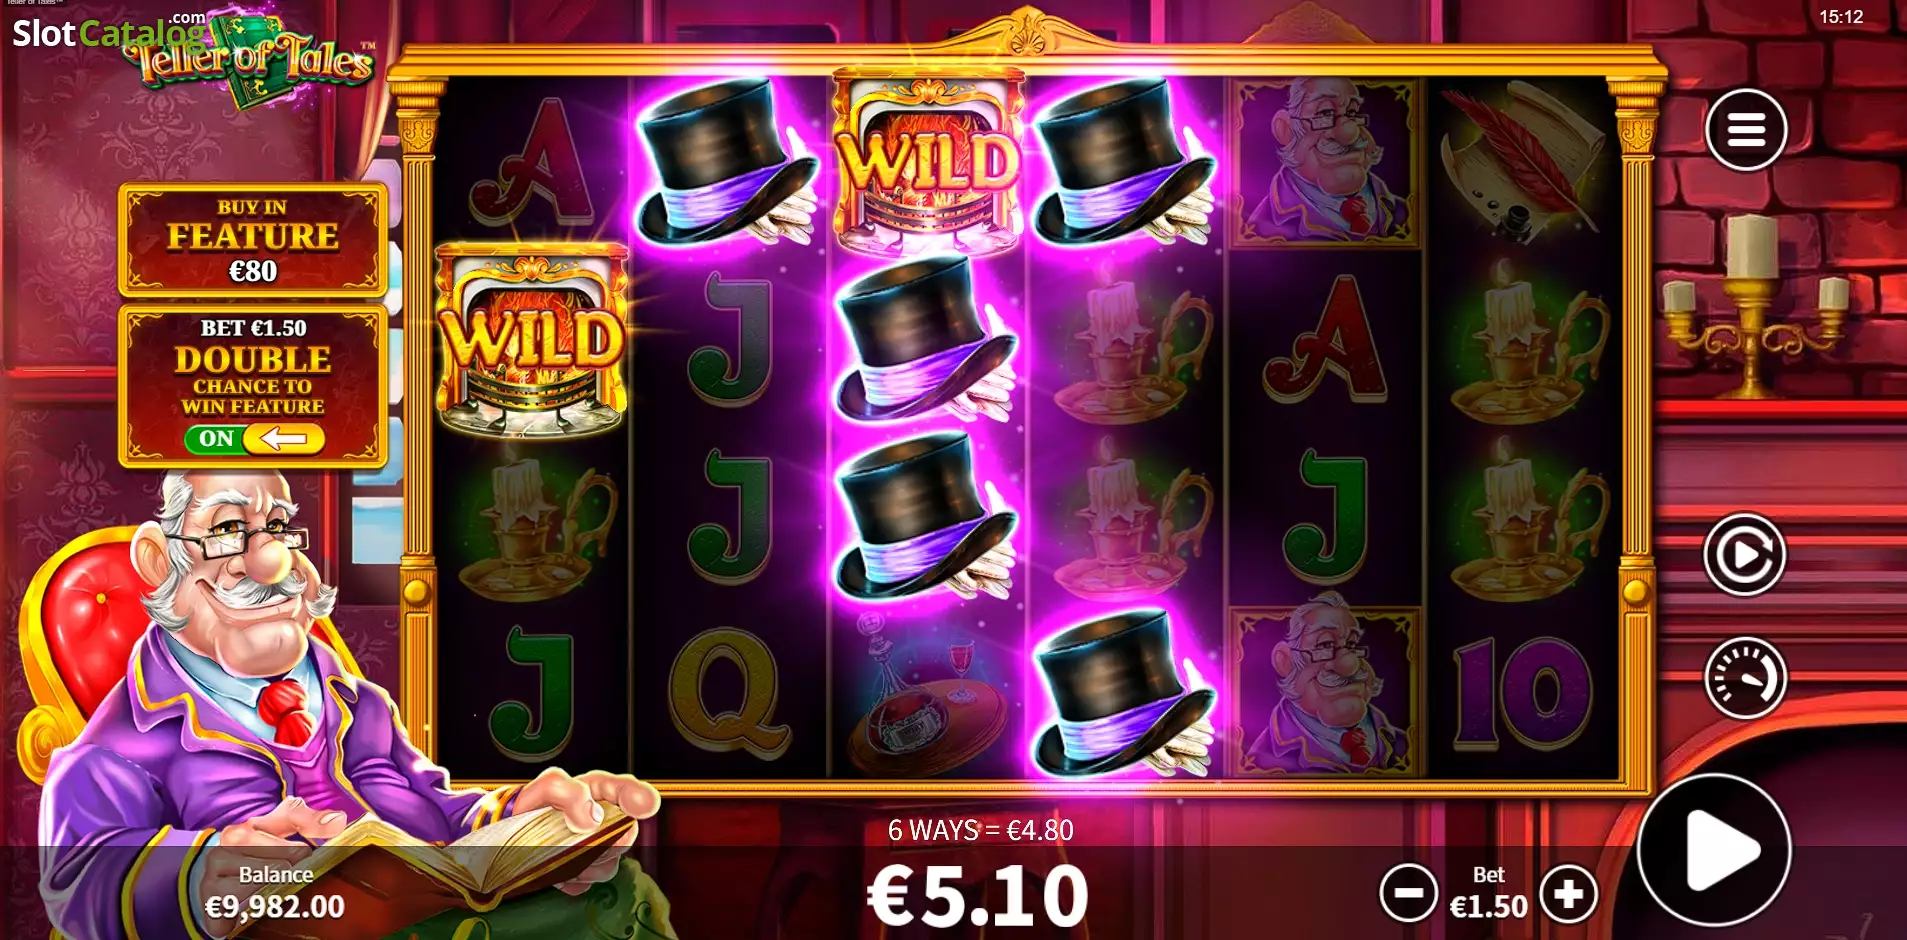Viewport: 1907px width, 940px height.
Task: Increase bet with the plus button
Action: pyautogui.click(x=1569, y=893)
